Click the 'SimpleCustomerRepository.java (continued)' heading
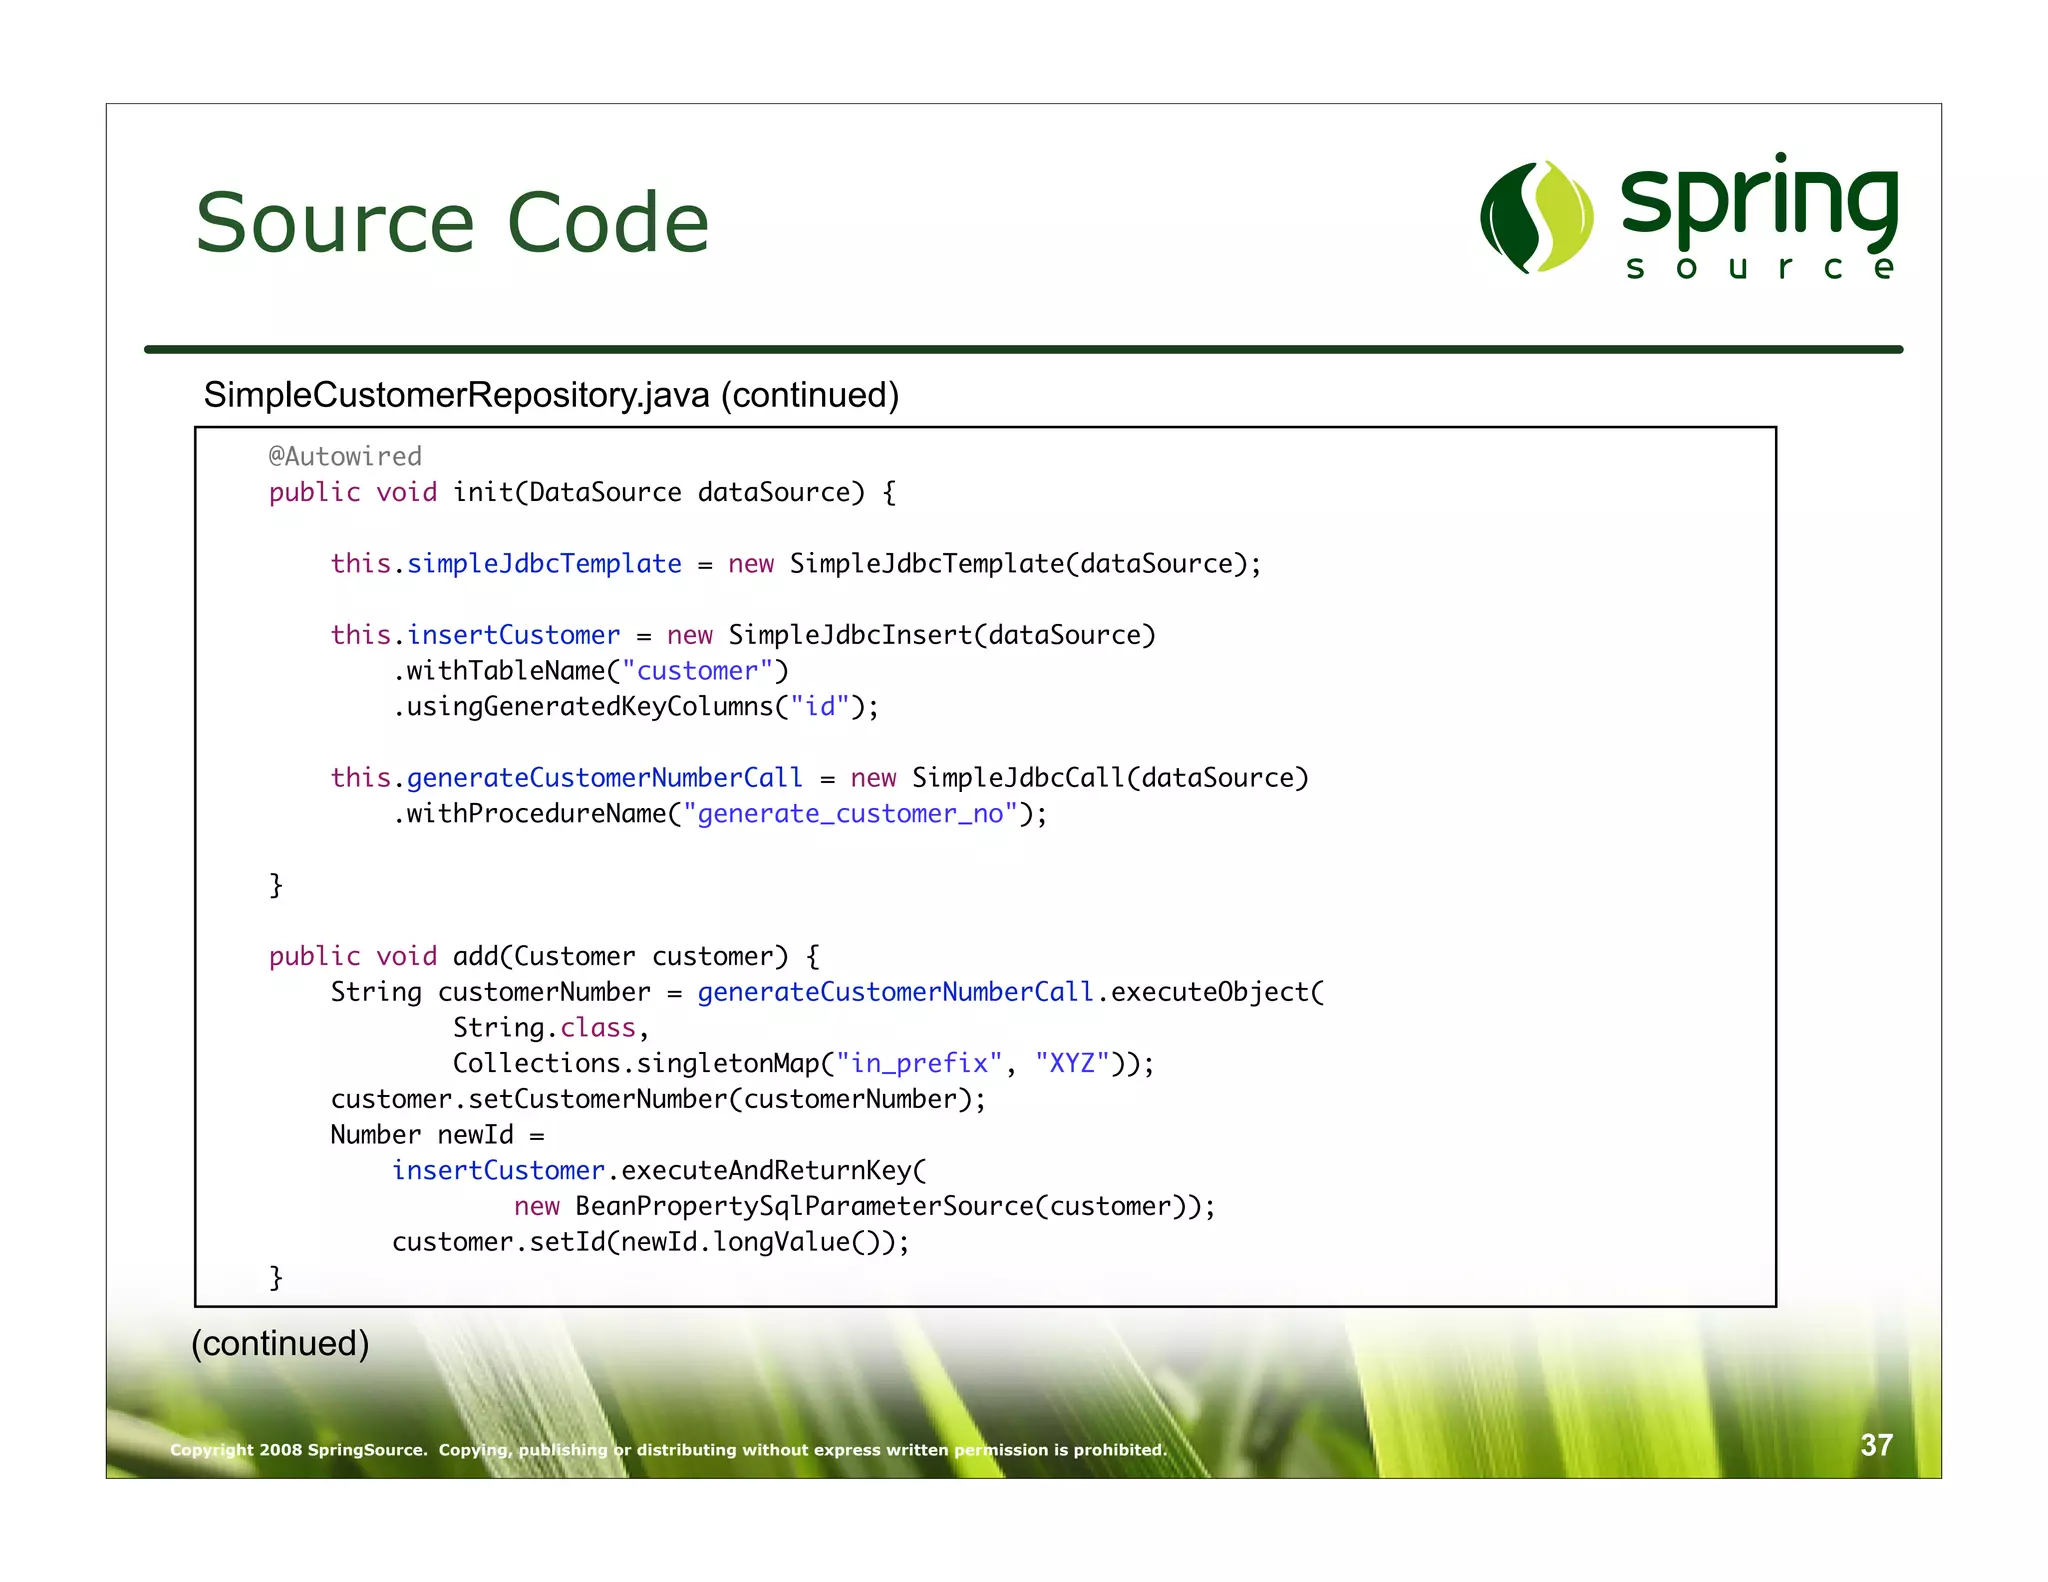This screenshot has width=2048, height=1582. coord(551,395)
